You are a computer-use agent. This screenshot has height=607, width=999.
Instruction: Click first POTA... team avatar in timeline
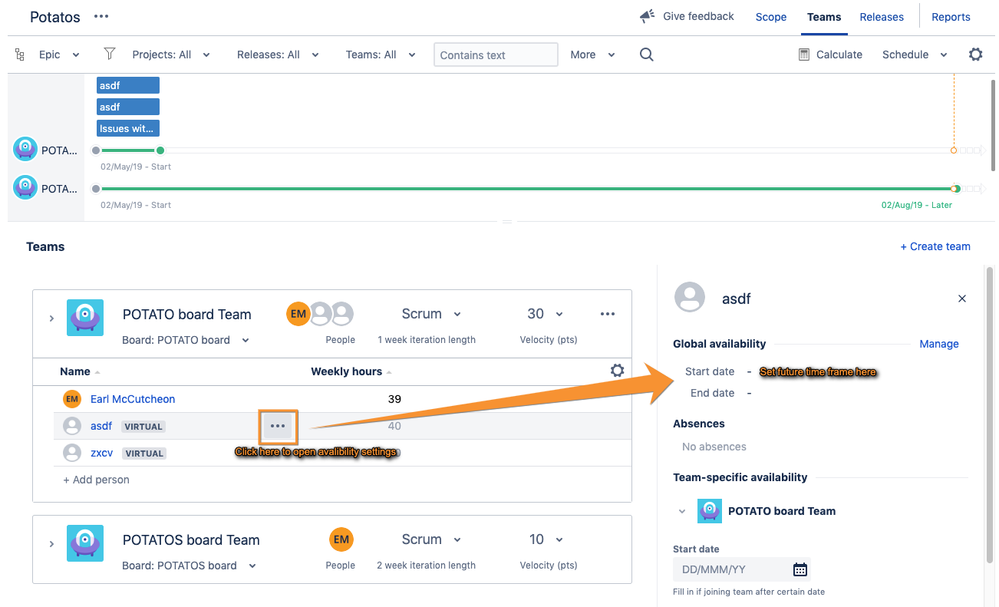click(x=25, y=150)
